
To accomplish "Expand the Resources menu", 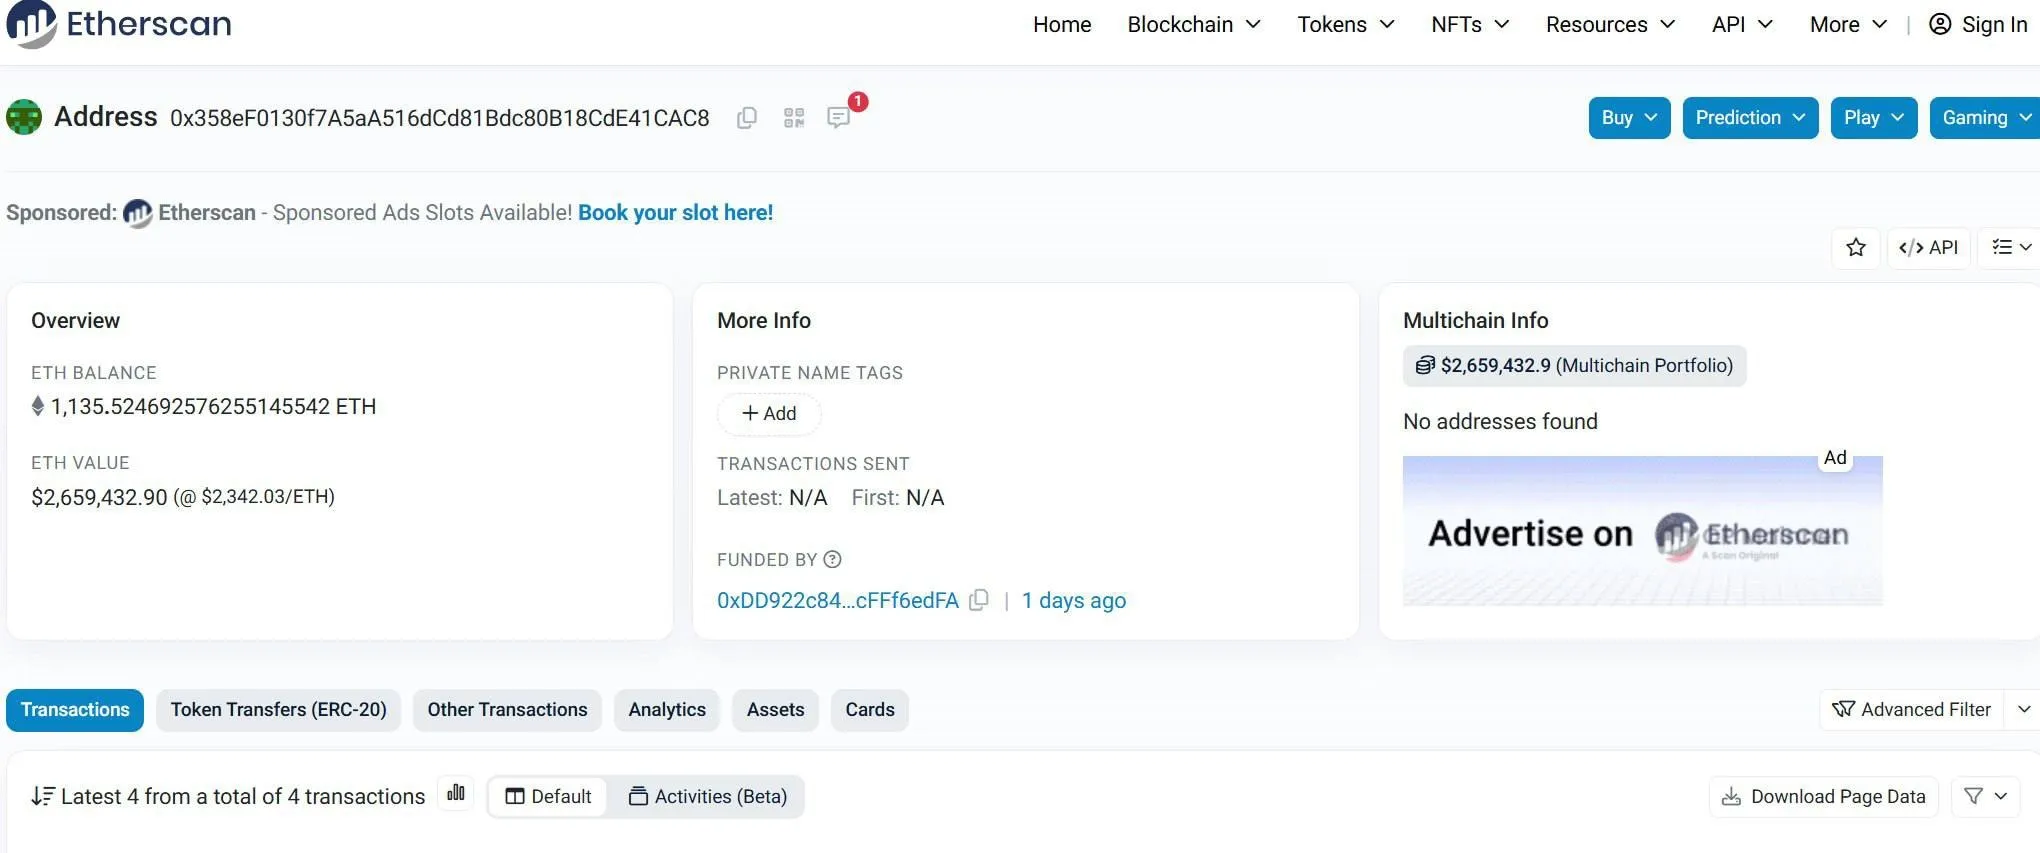I will click(1610, 24).
